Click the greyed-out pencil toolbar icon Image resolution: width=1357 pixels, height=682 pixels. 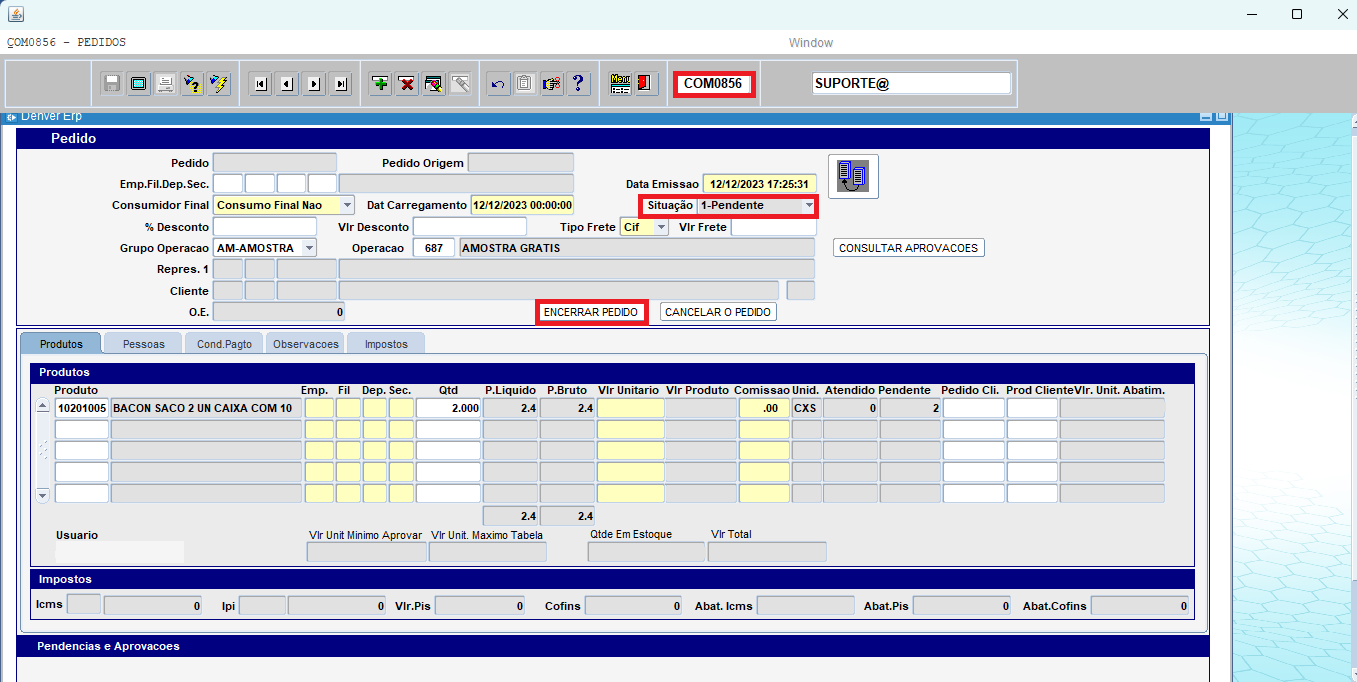point(459,84)
